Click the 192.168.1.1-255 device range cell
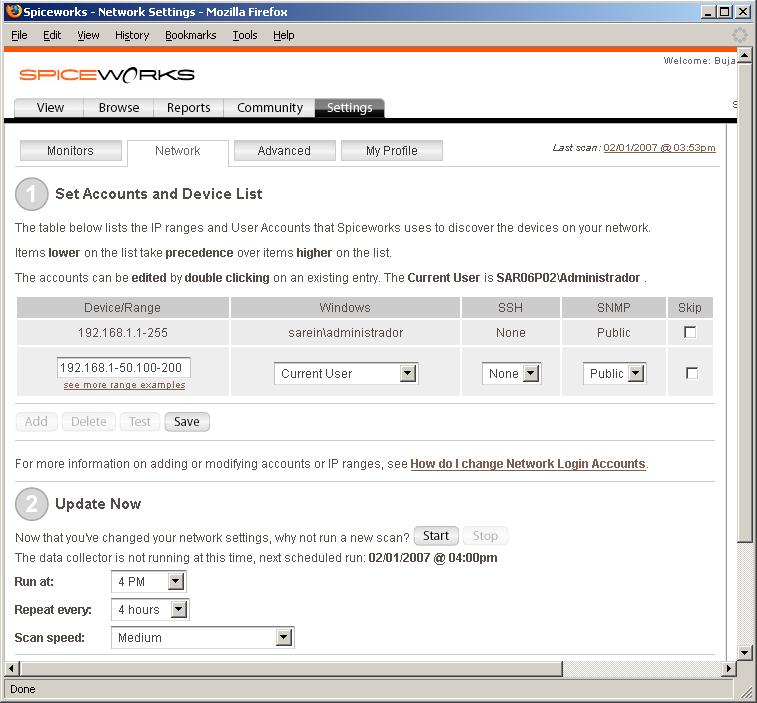Screen dimensions: 757x703 (123, 333)
